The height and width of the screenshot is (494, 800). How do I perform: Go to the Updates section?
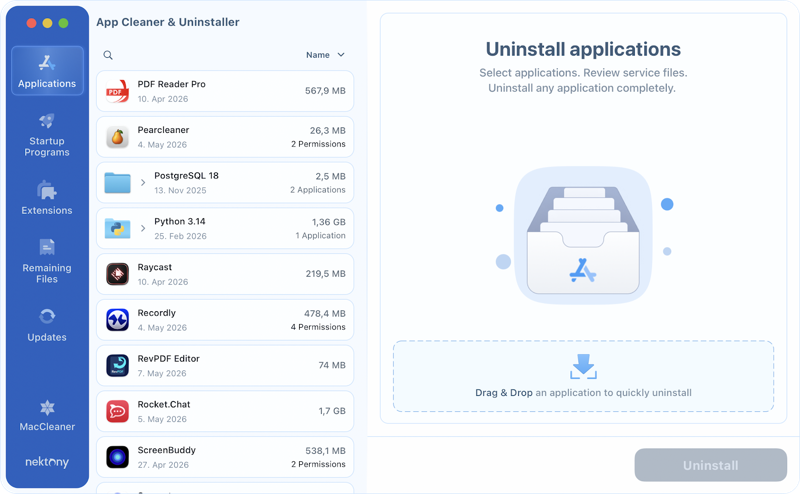[47, 325]
